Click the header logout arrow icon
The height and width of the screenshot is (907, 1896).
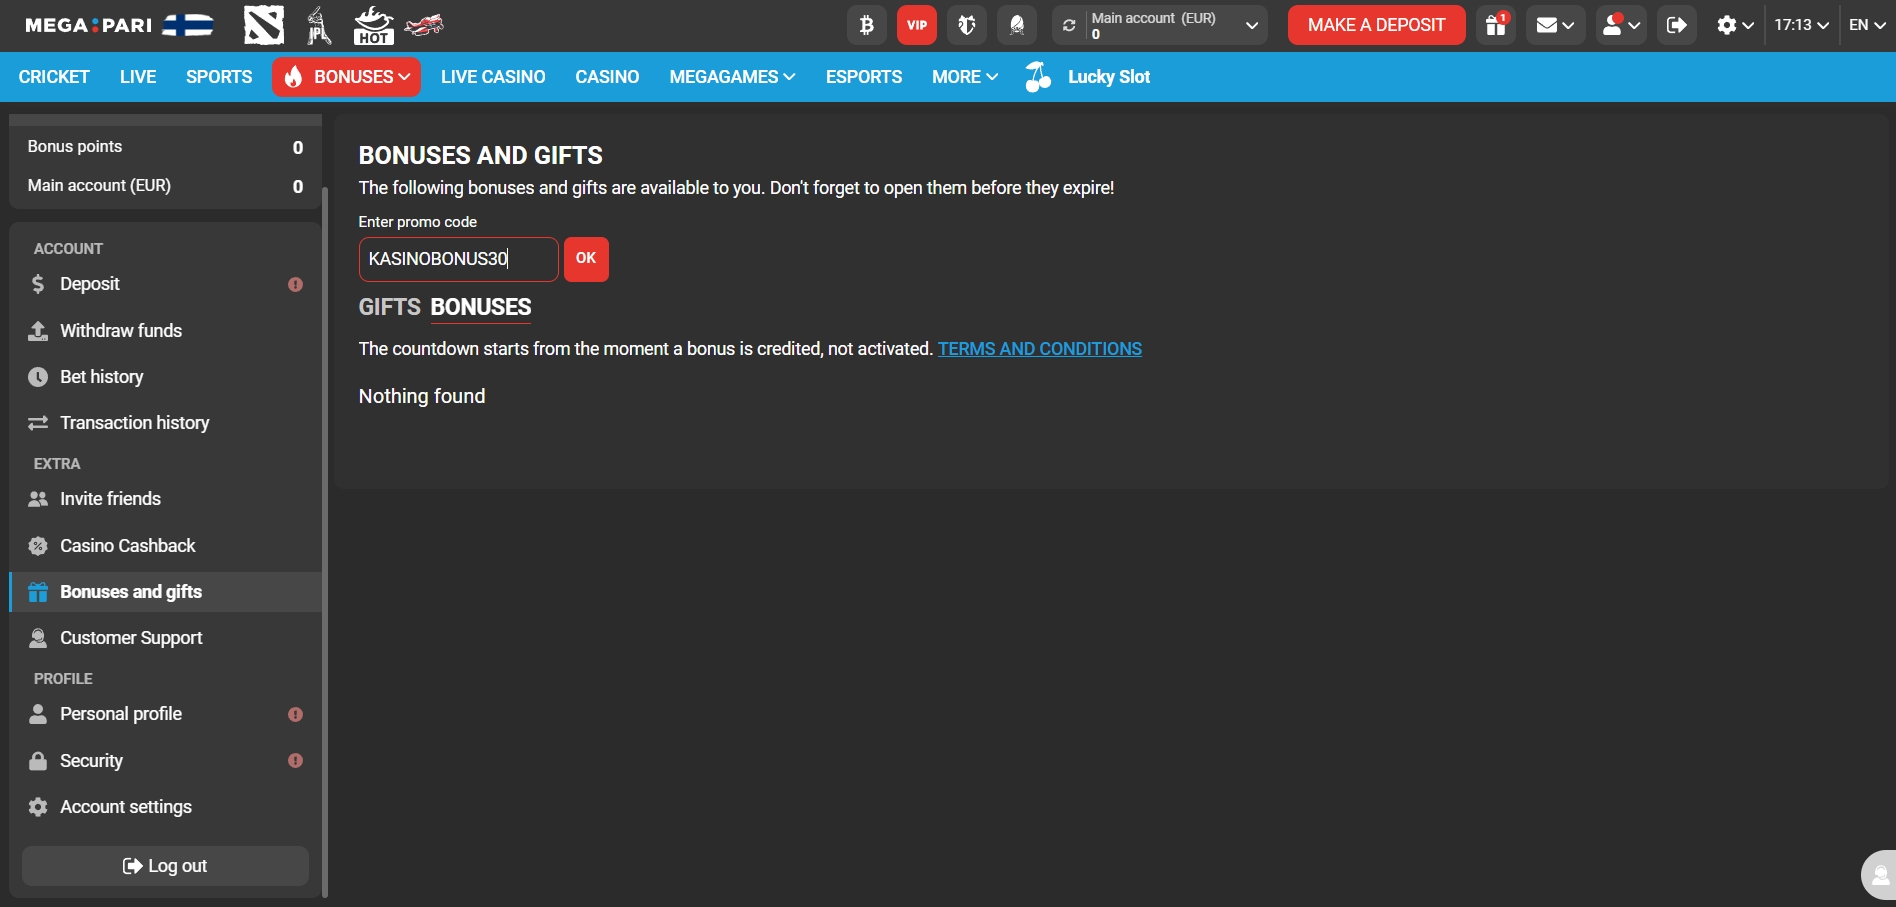1677,25
